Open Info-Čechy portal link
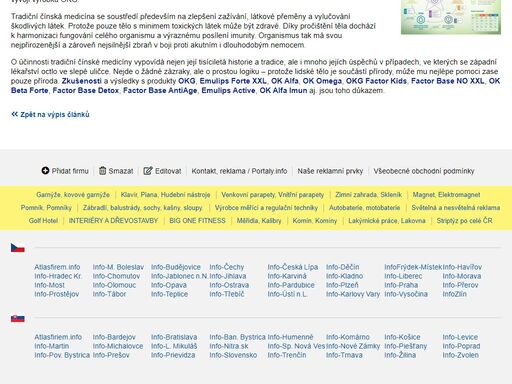The image size is (512, 384). click(x=227, y=267)
